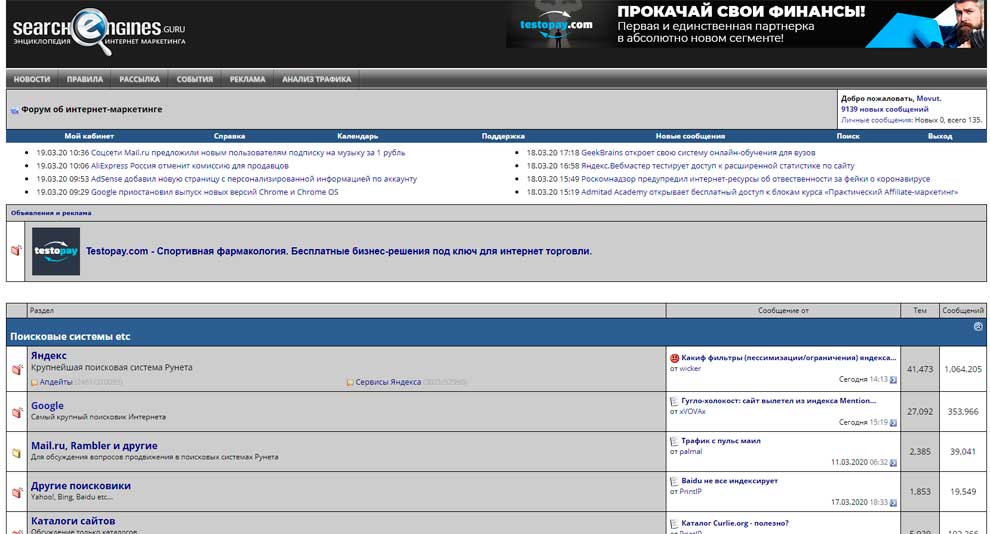Click the Searchengines.guru logo
Image resolution: width=990 pixels, height=534 pixels.
[99, 31]
